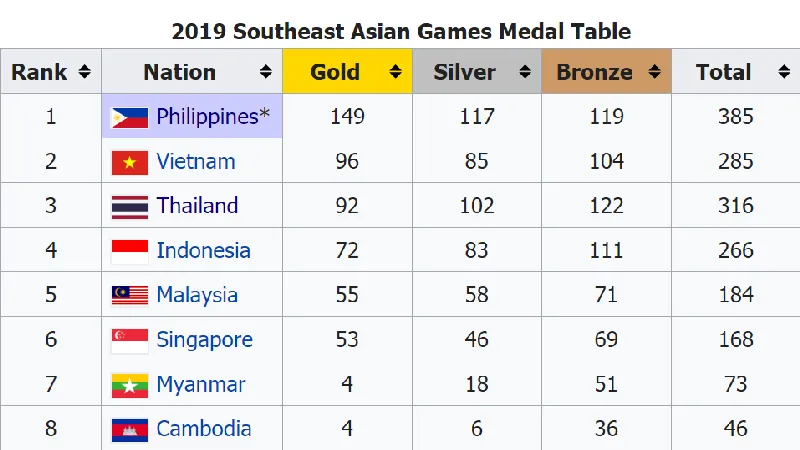Click the Singapore flag icon
The image size is (800, 450).
[129, 340]
